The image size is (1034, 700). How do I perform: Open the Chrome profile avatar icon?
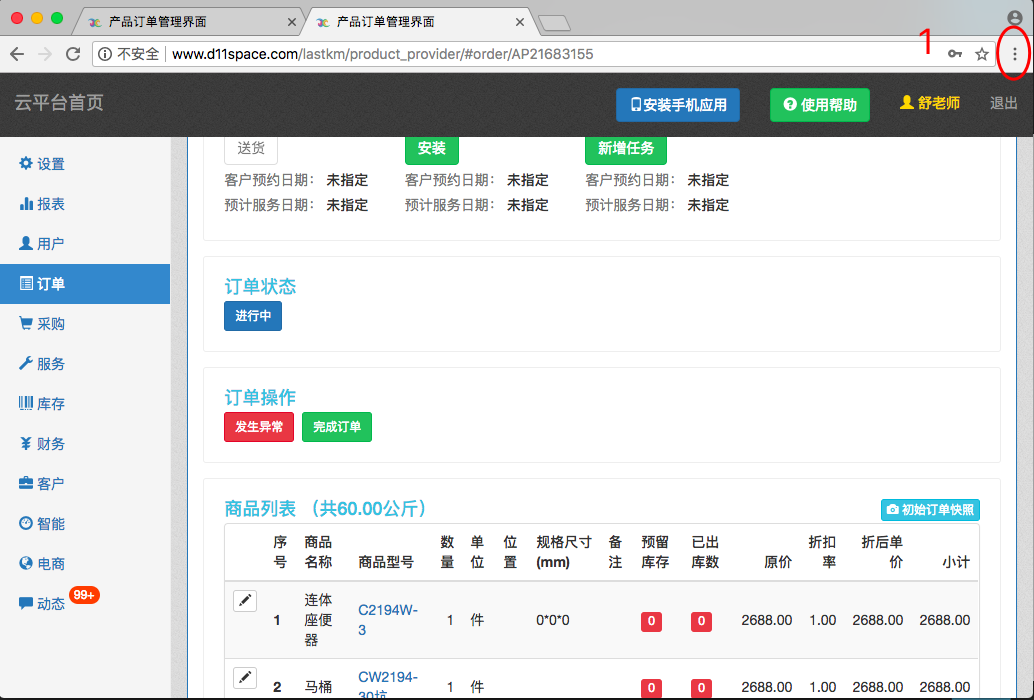pos(1015,18)
